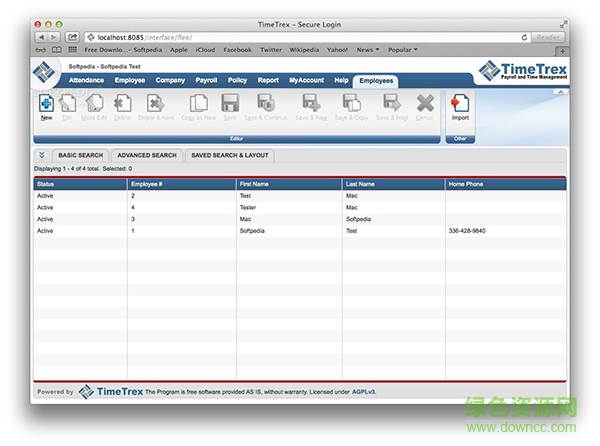Select the row with Employee # 2
The height and width of the screenshot is (446, 600).
tap(300, 195)
